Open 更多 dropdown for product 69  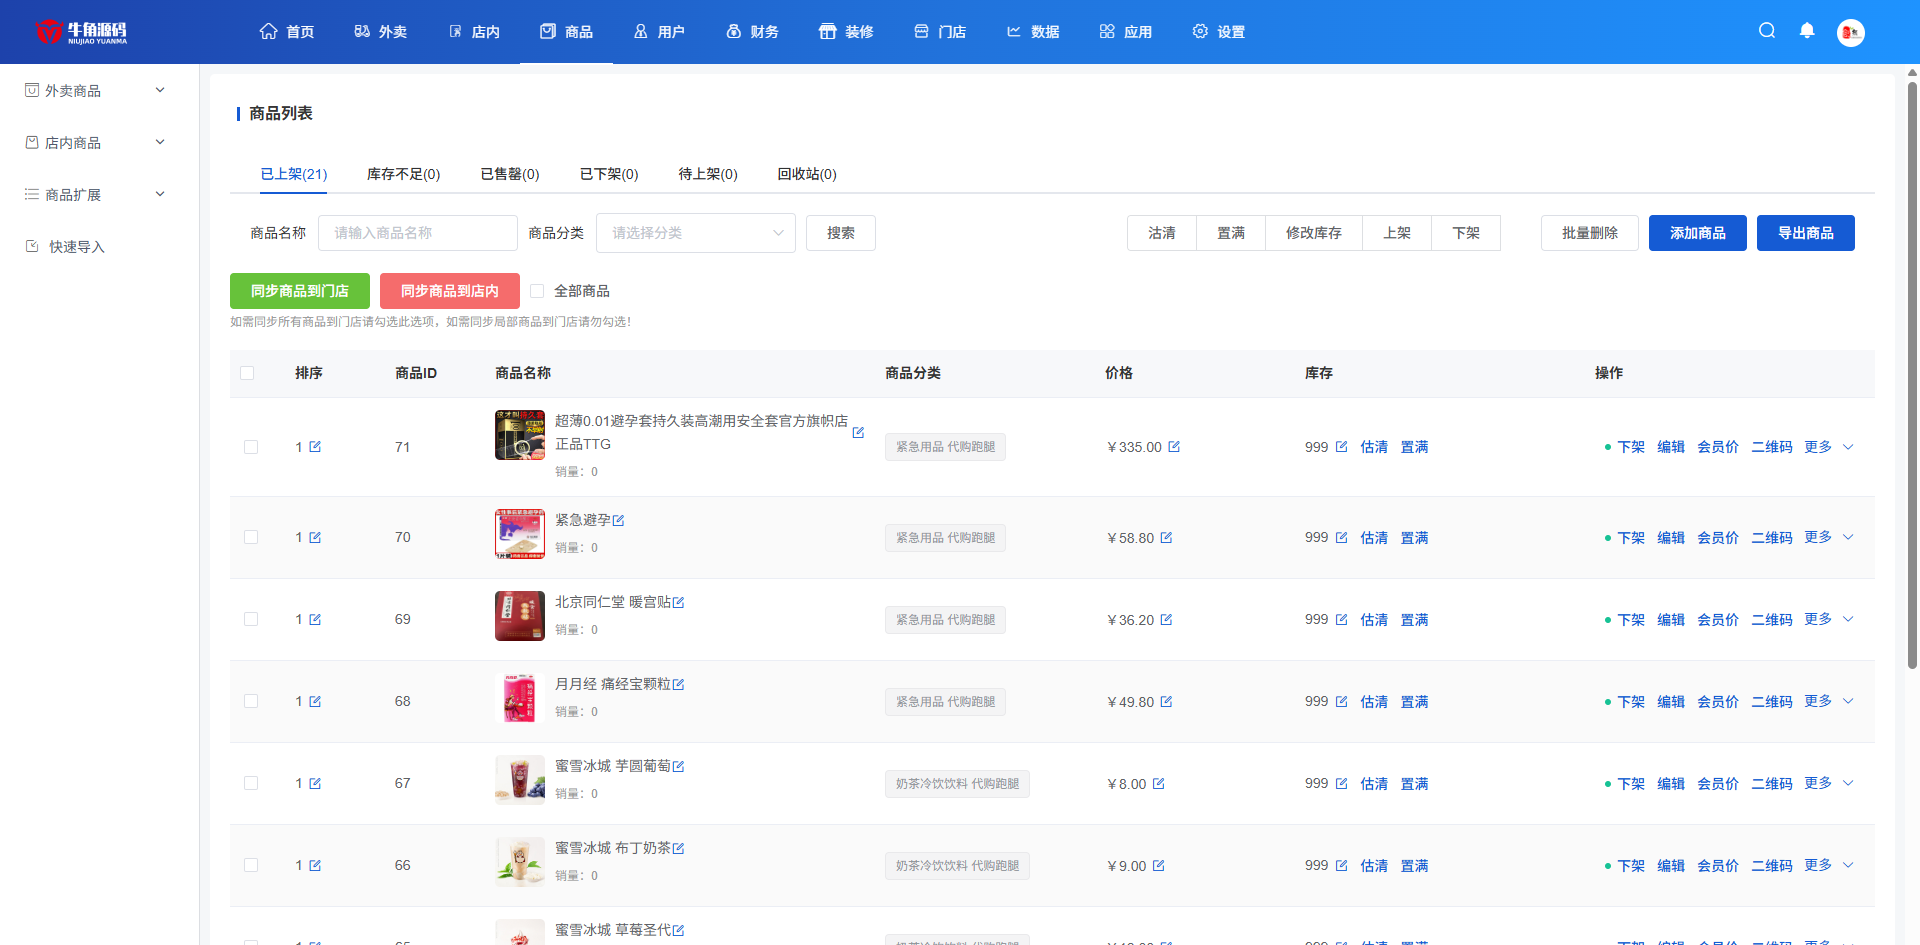[1828, 620]
